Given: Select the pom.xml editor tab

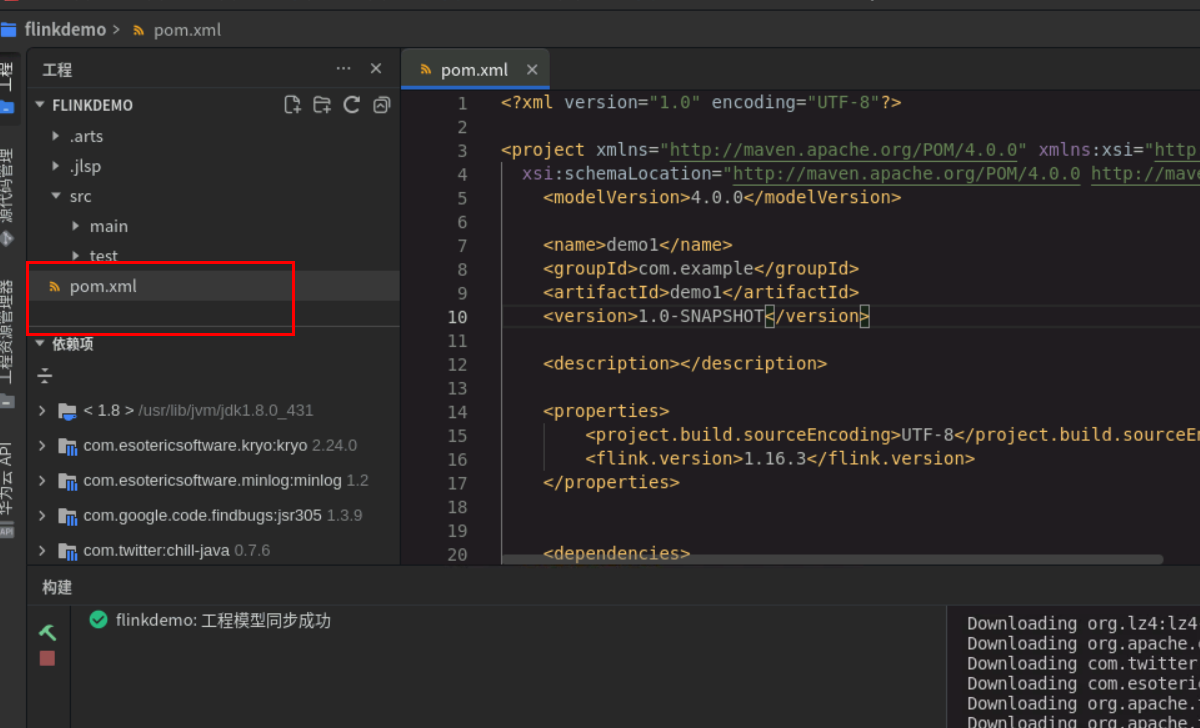Looking at the screenshot, I should point(473,70).
